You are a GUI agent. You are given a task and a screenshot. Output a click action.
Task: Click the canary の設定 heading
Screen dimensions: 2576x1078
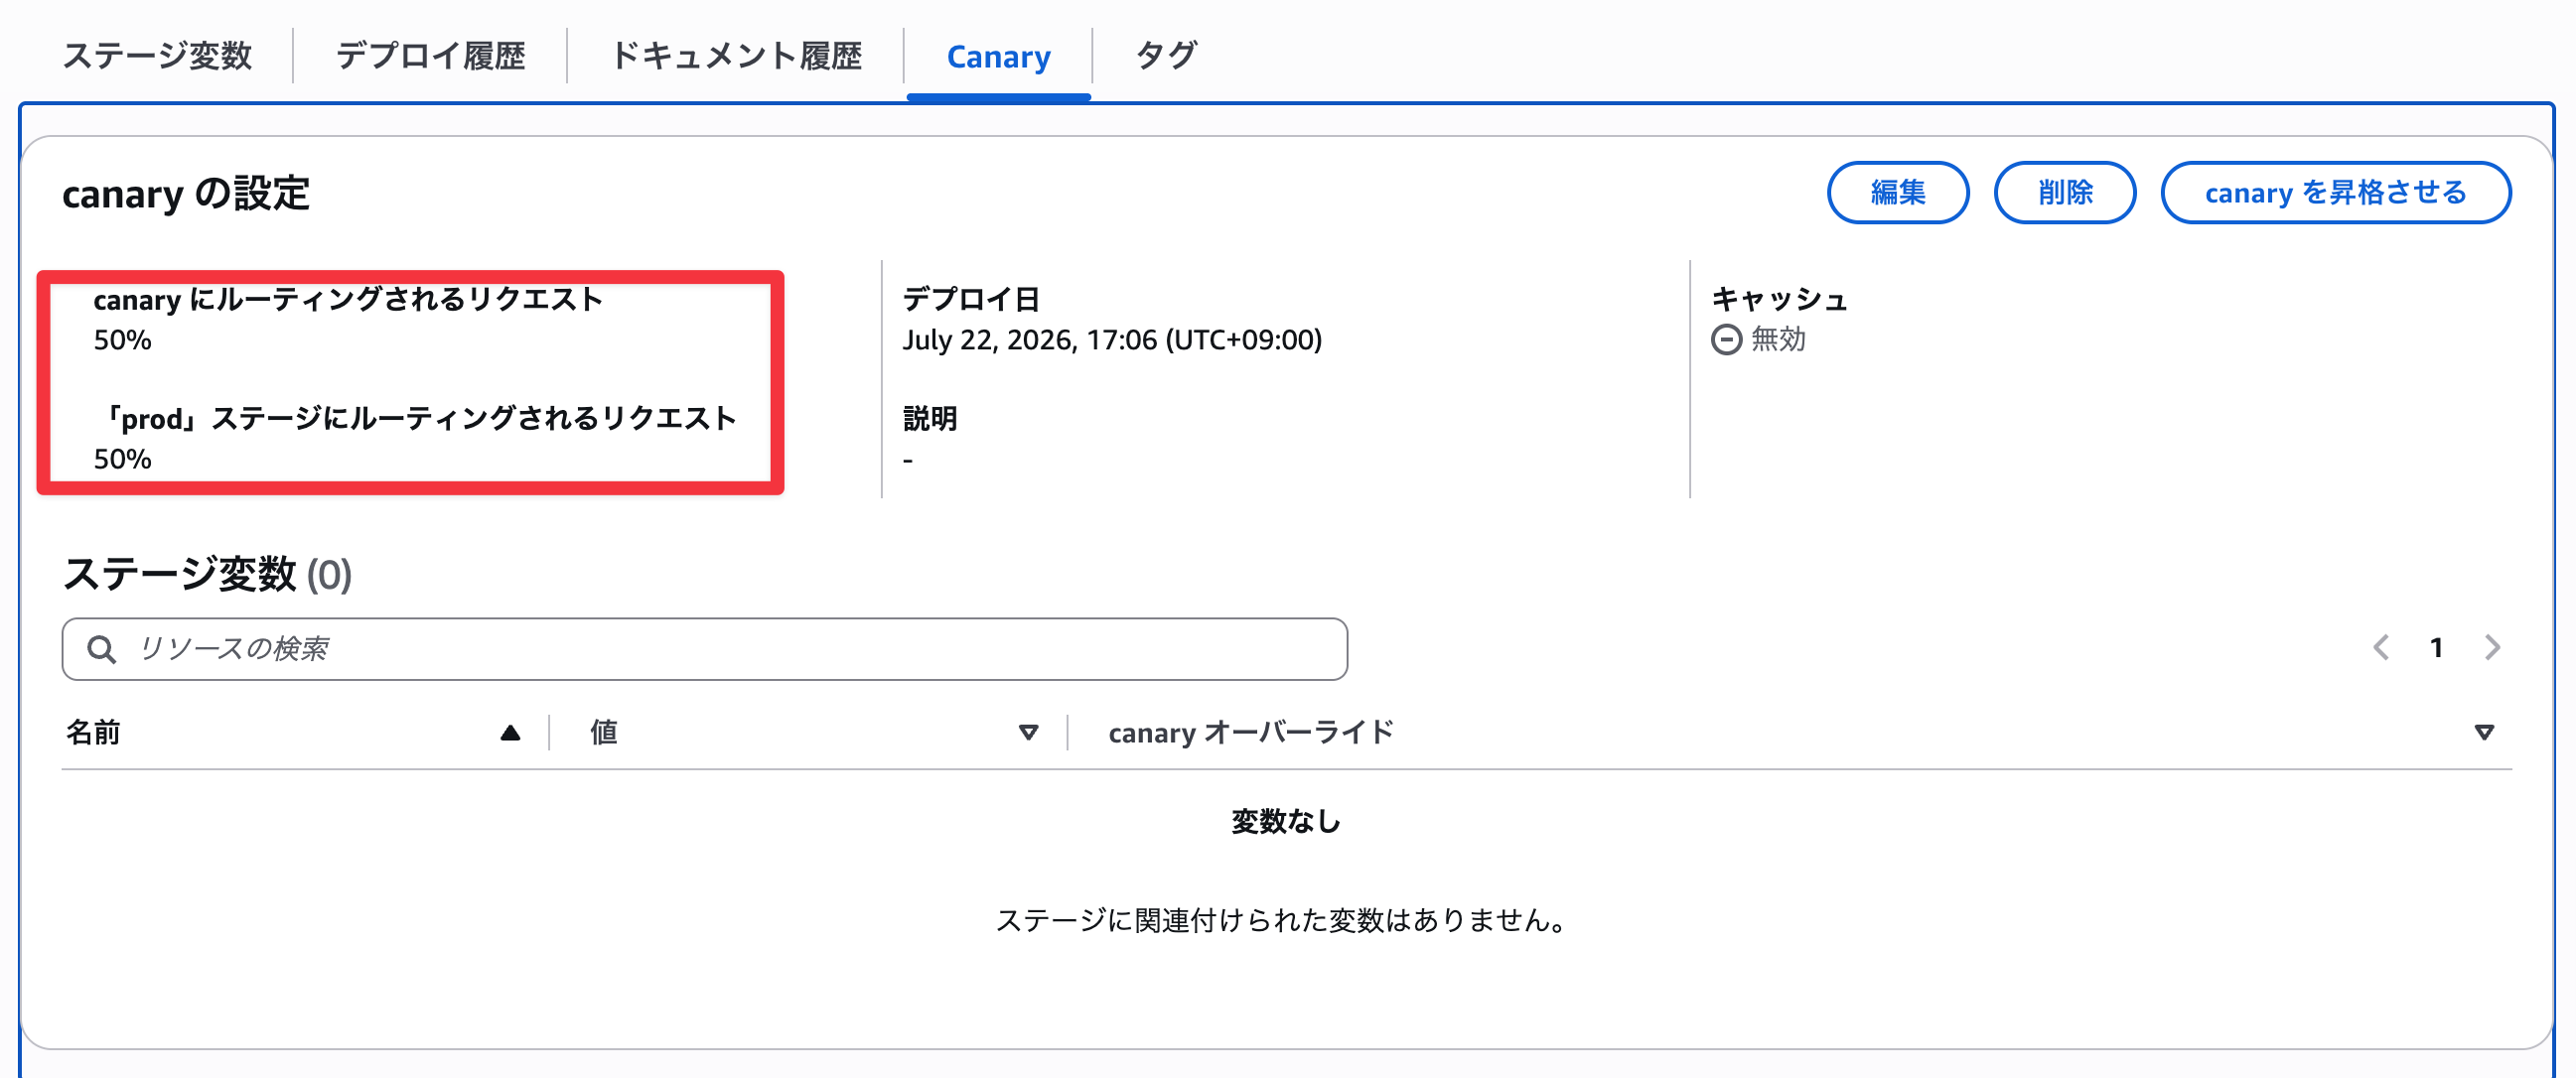(x=186, y=193)
